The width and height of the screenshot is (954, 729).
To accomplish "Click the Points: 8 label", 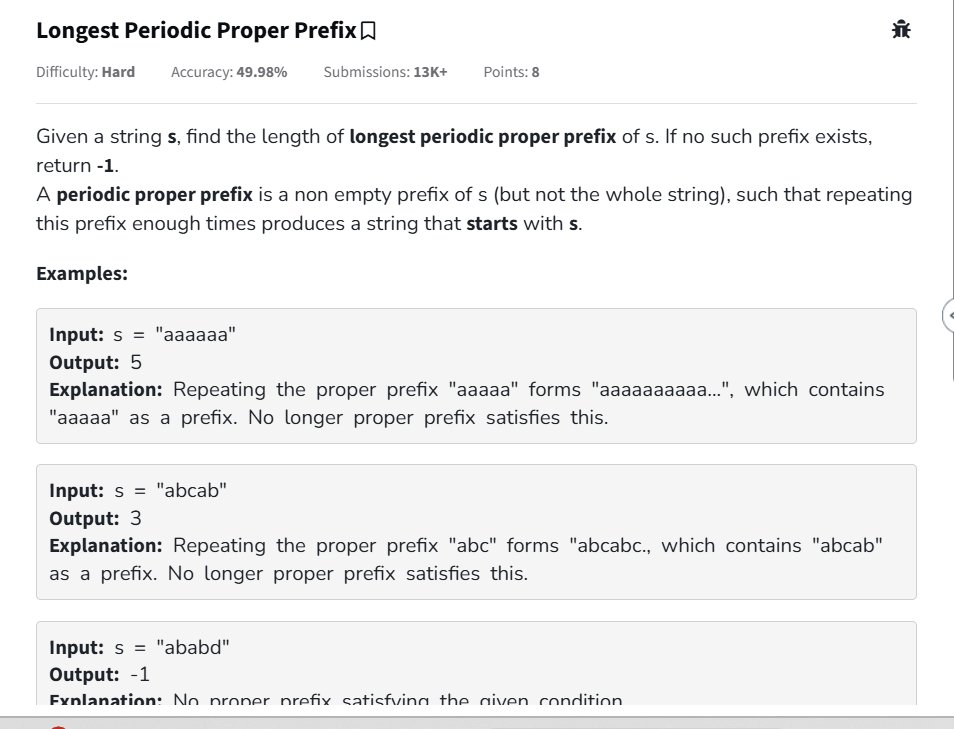I will click(511, 72).
